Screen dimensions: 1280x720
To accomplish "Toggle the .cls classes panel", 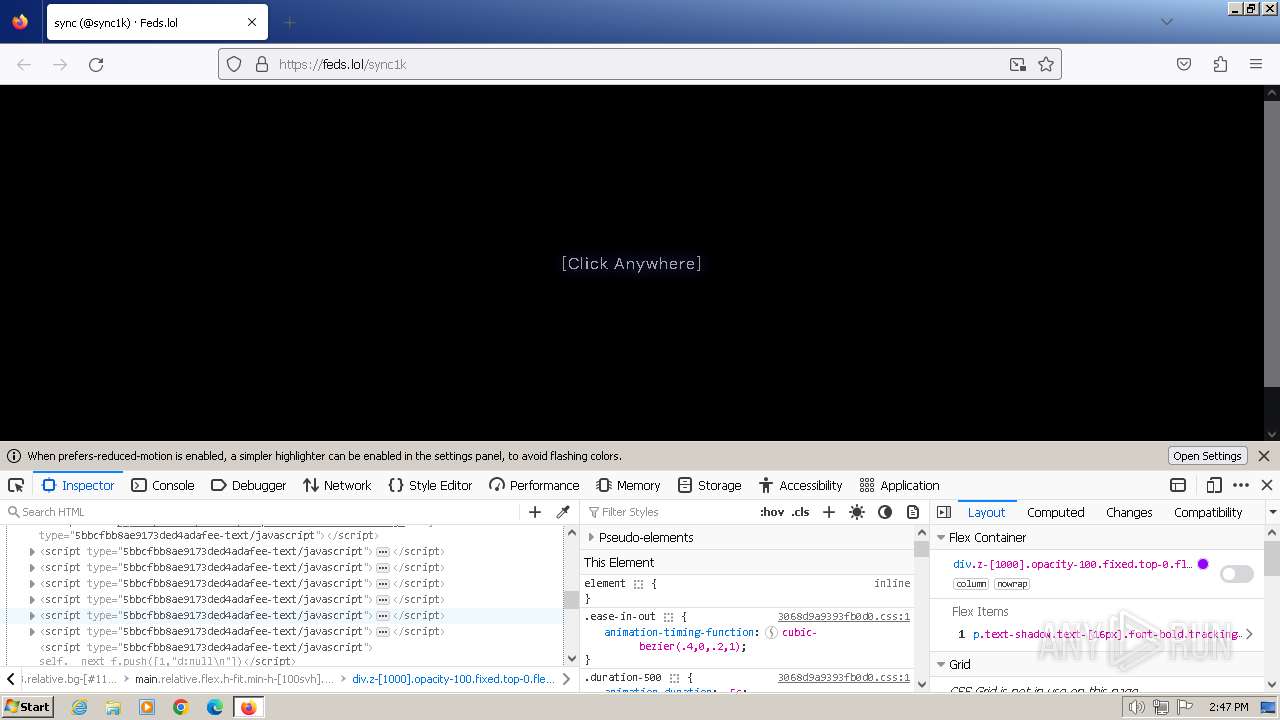I will [x=800, y=512].
